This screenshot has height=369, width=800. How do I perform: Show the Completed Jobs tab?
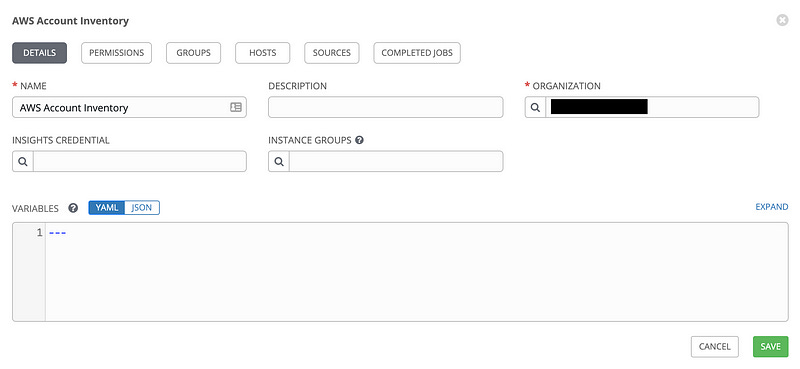click(417, 53)
